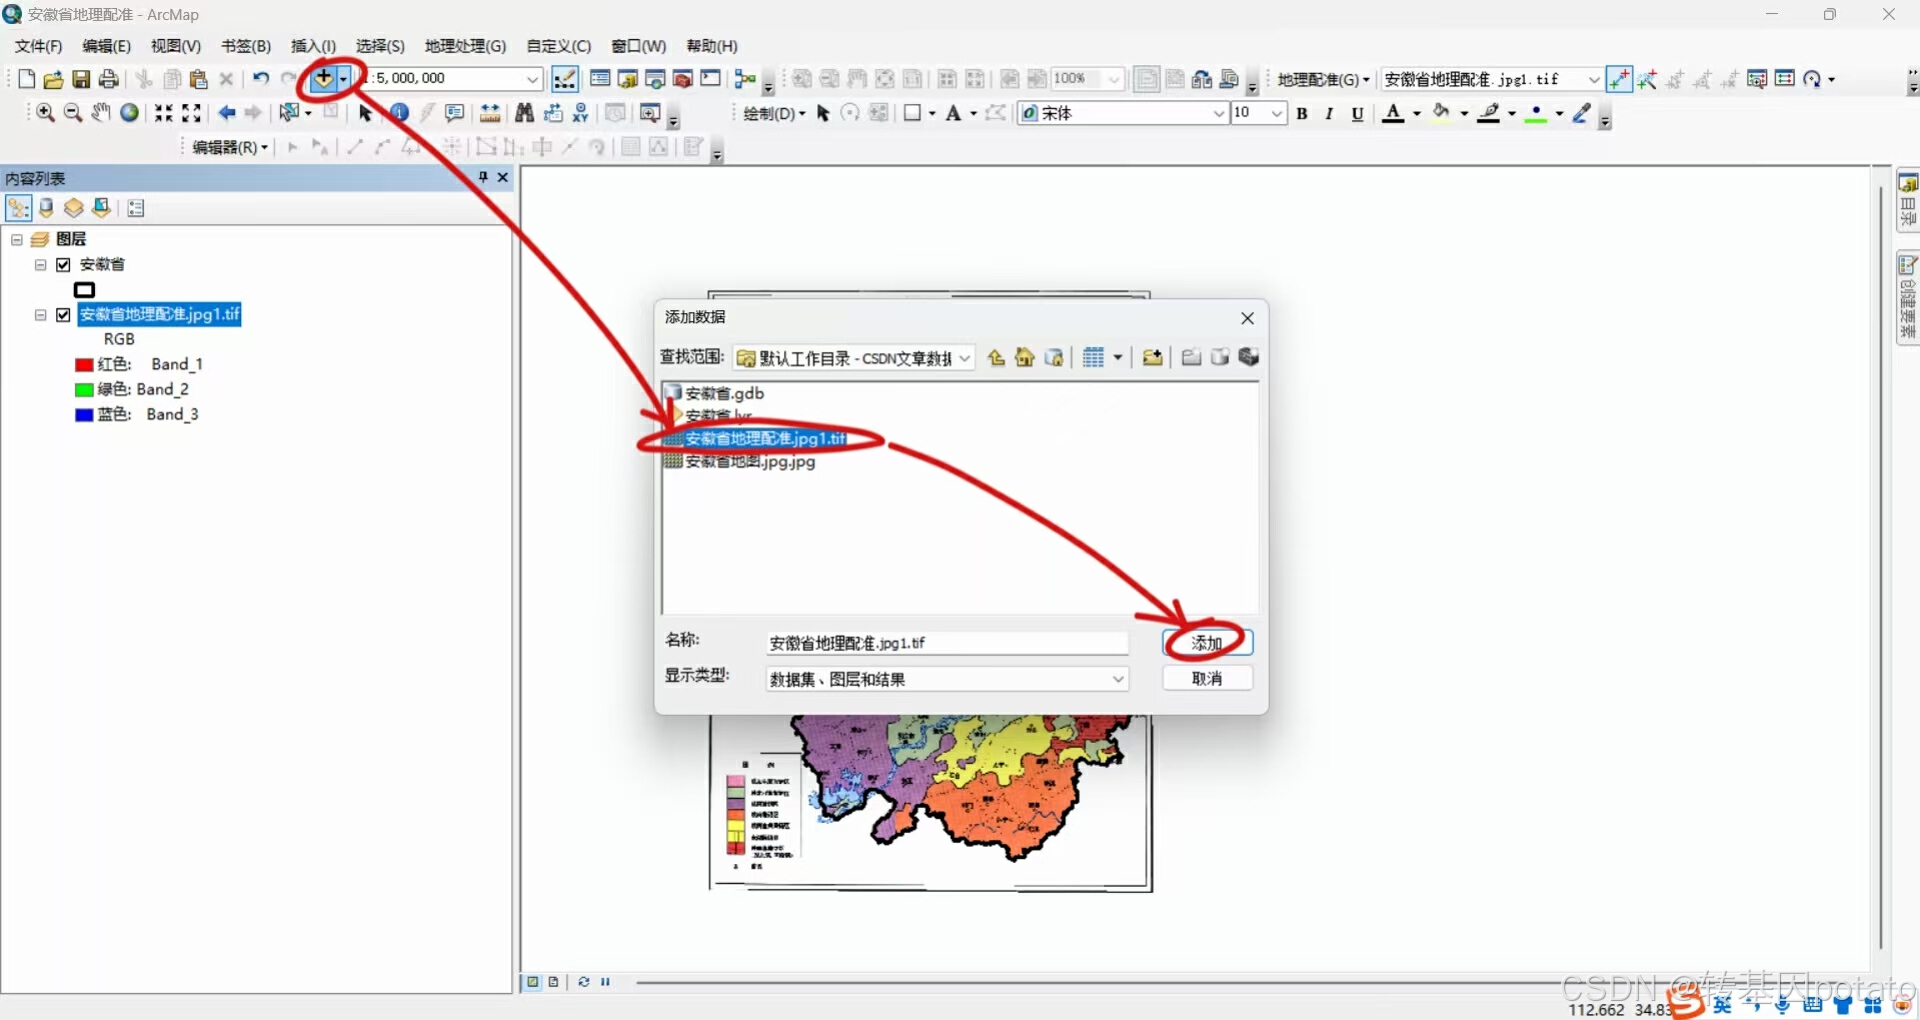The width and height of the screenshot is (1920, 1020).
Task: Open the font name 宋体 dropdown
Action: [x=1219, y=114]
